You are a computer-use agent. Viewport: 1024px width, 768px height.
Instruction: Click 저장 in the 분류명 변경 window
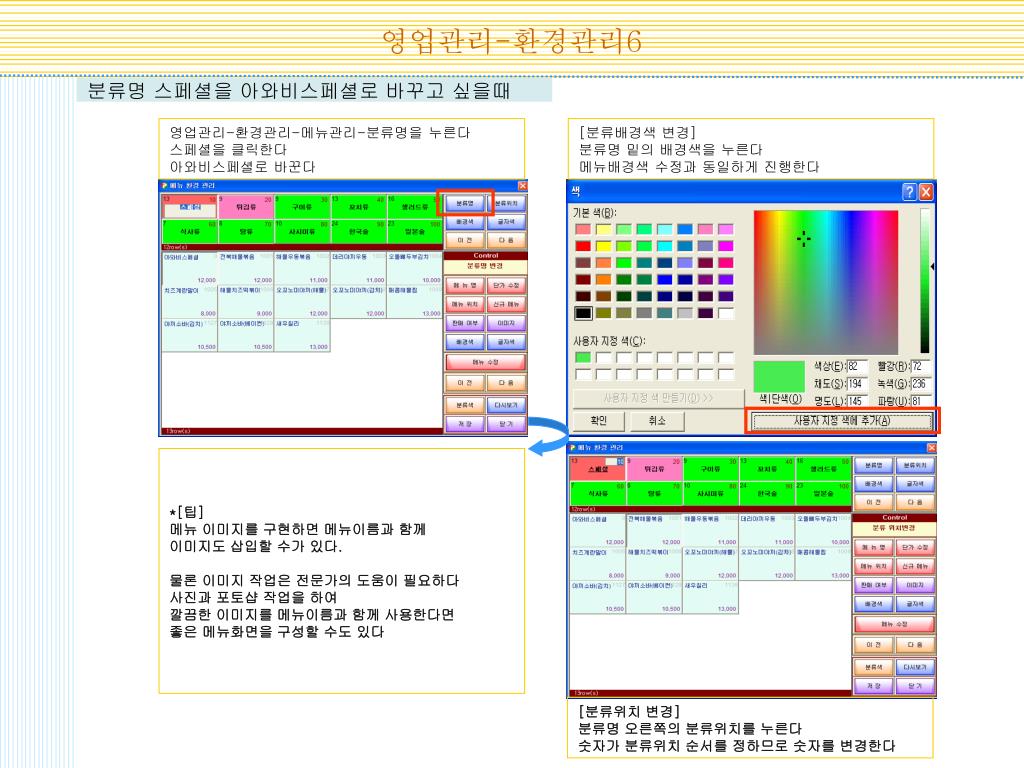click(x=464, y=424)
